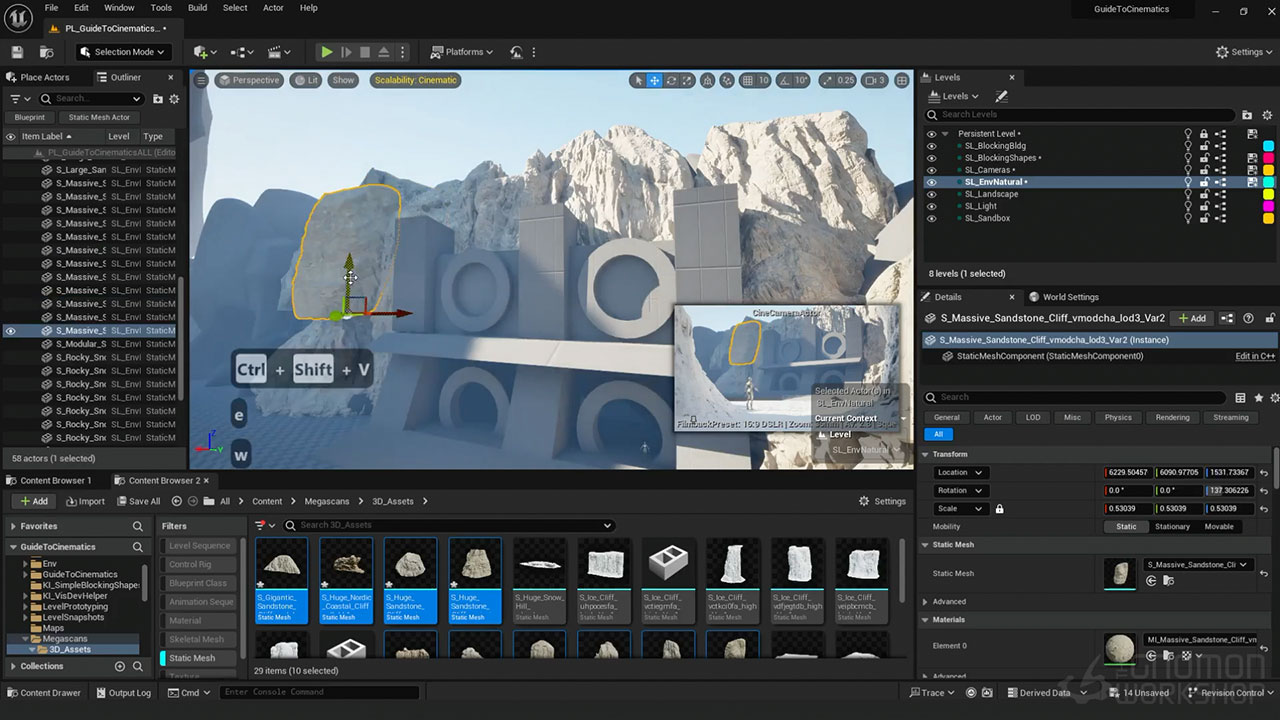The height and width of the screenshot is (720, 1280).
Task: Open the Selection Mode dropdown
Action: click(124, 52)
